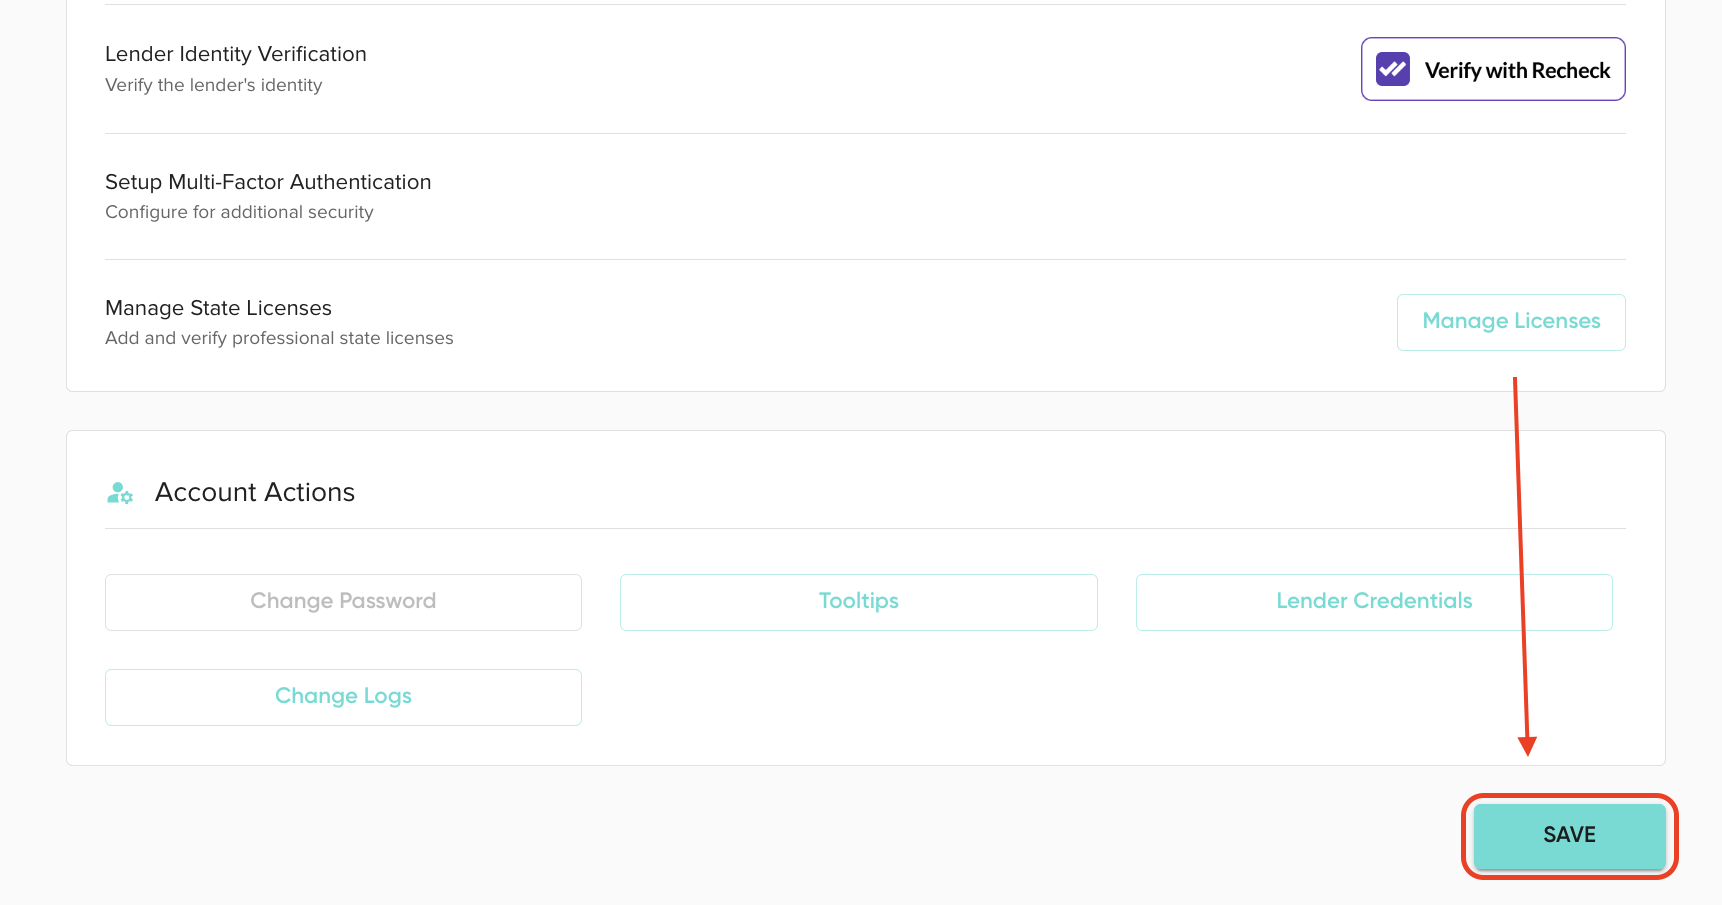Open Manage Licenses

[1511, 322]
